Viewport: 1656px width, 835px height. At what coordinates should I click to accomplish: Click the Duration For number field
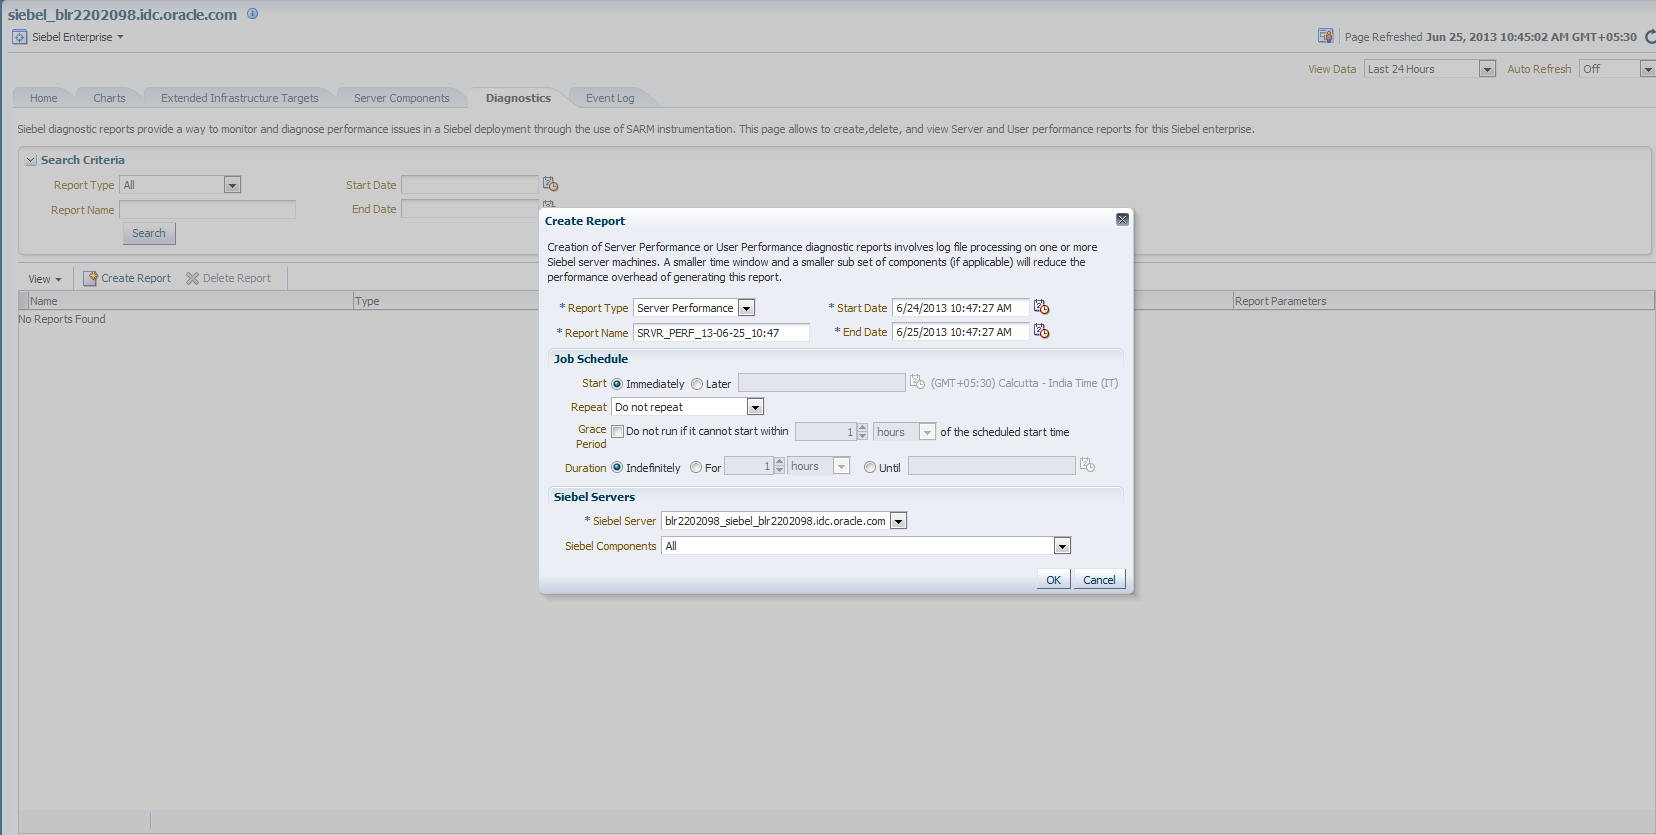point(749,466)
